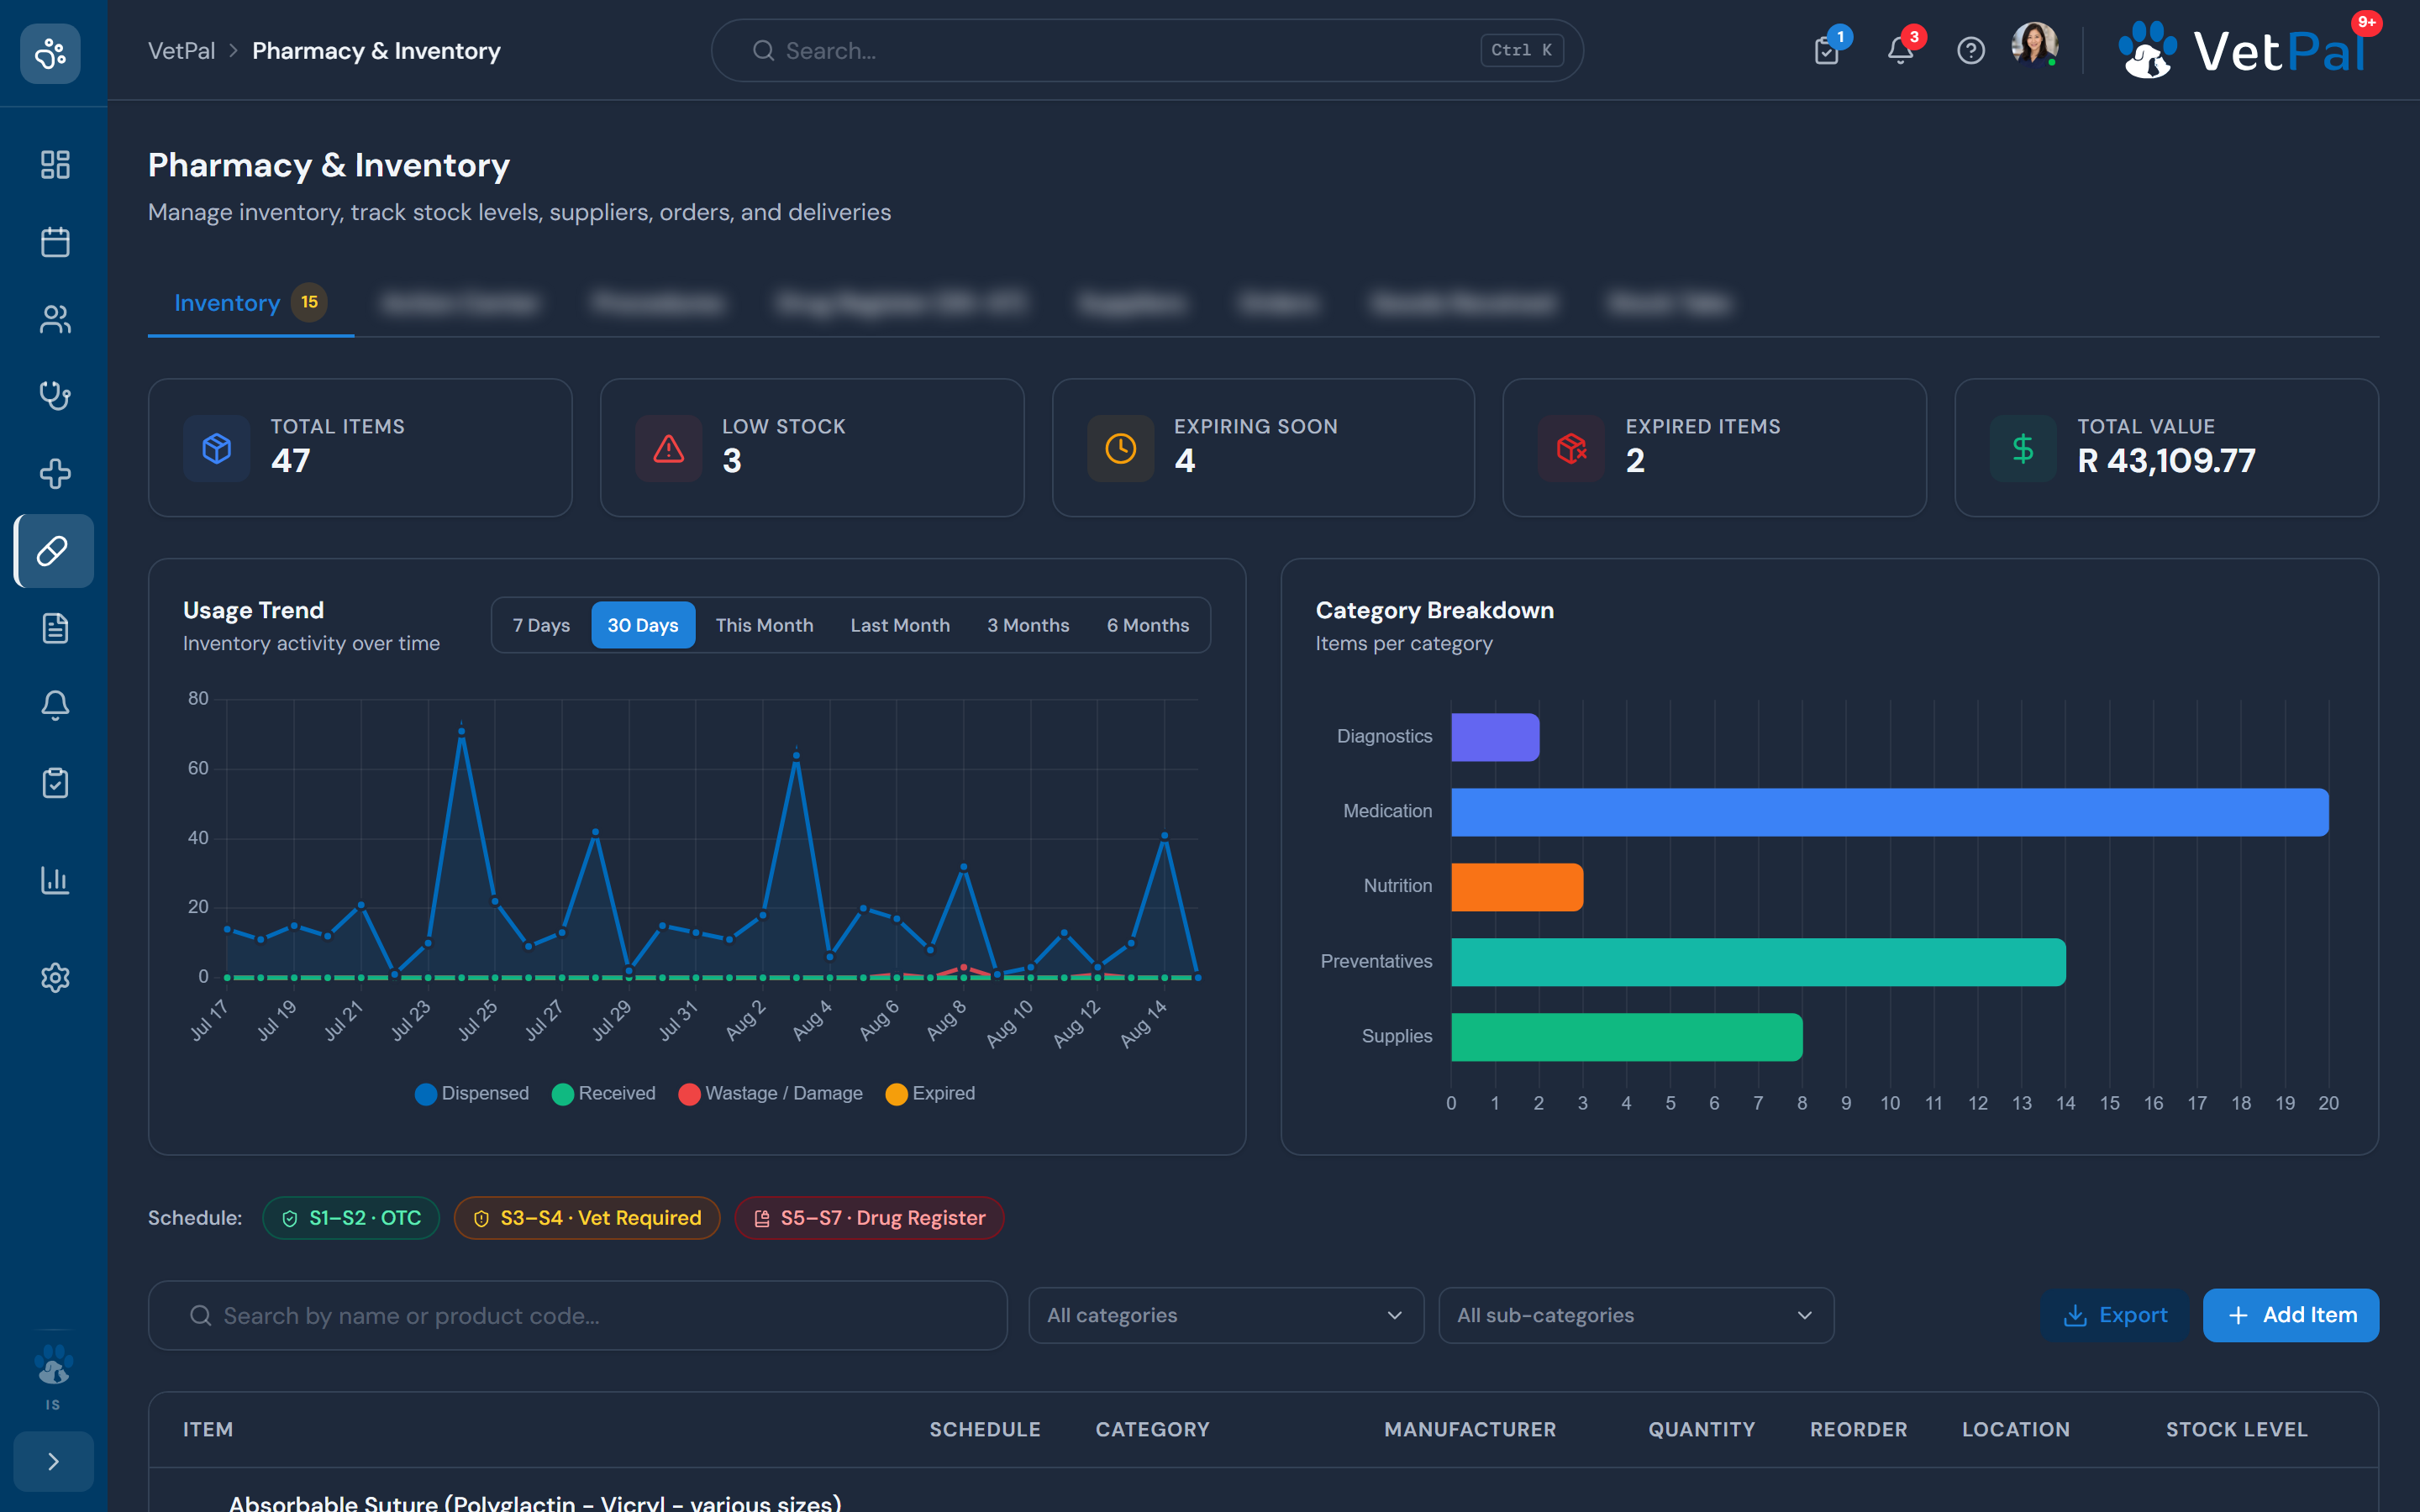
Task: Open the medical cross icon in sidebar
Action: [55, 473]
